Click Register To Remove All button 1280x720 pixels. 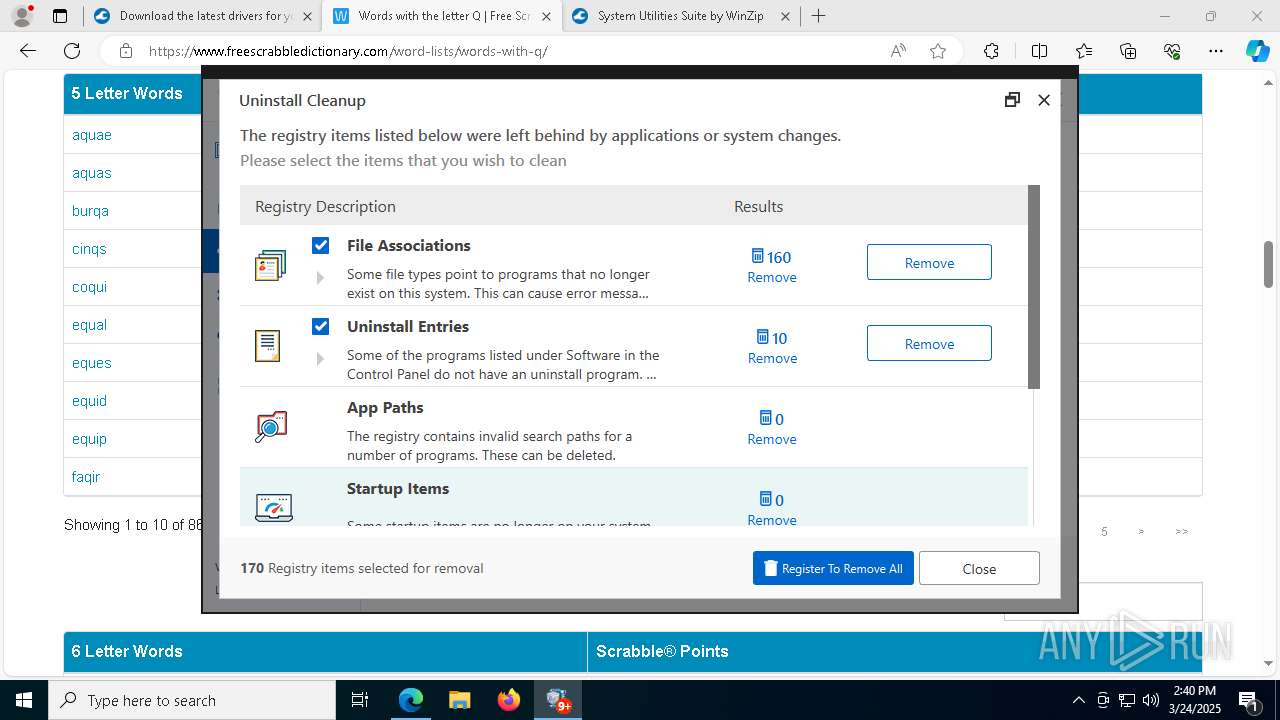(833, 568)
